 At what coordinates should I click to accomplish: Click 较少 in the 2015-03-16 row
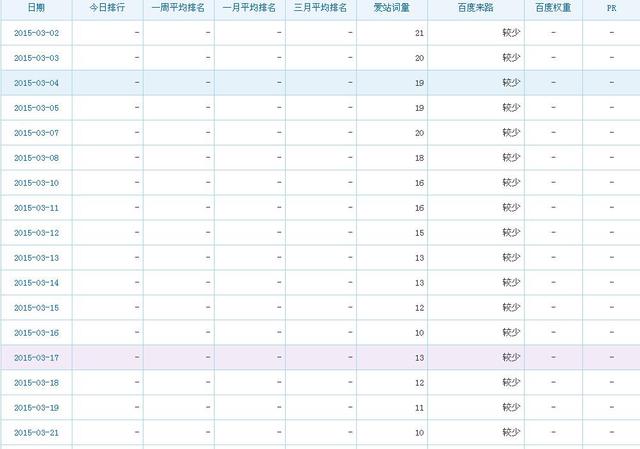(511, 332)
